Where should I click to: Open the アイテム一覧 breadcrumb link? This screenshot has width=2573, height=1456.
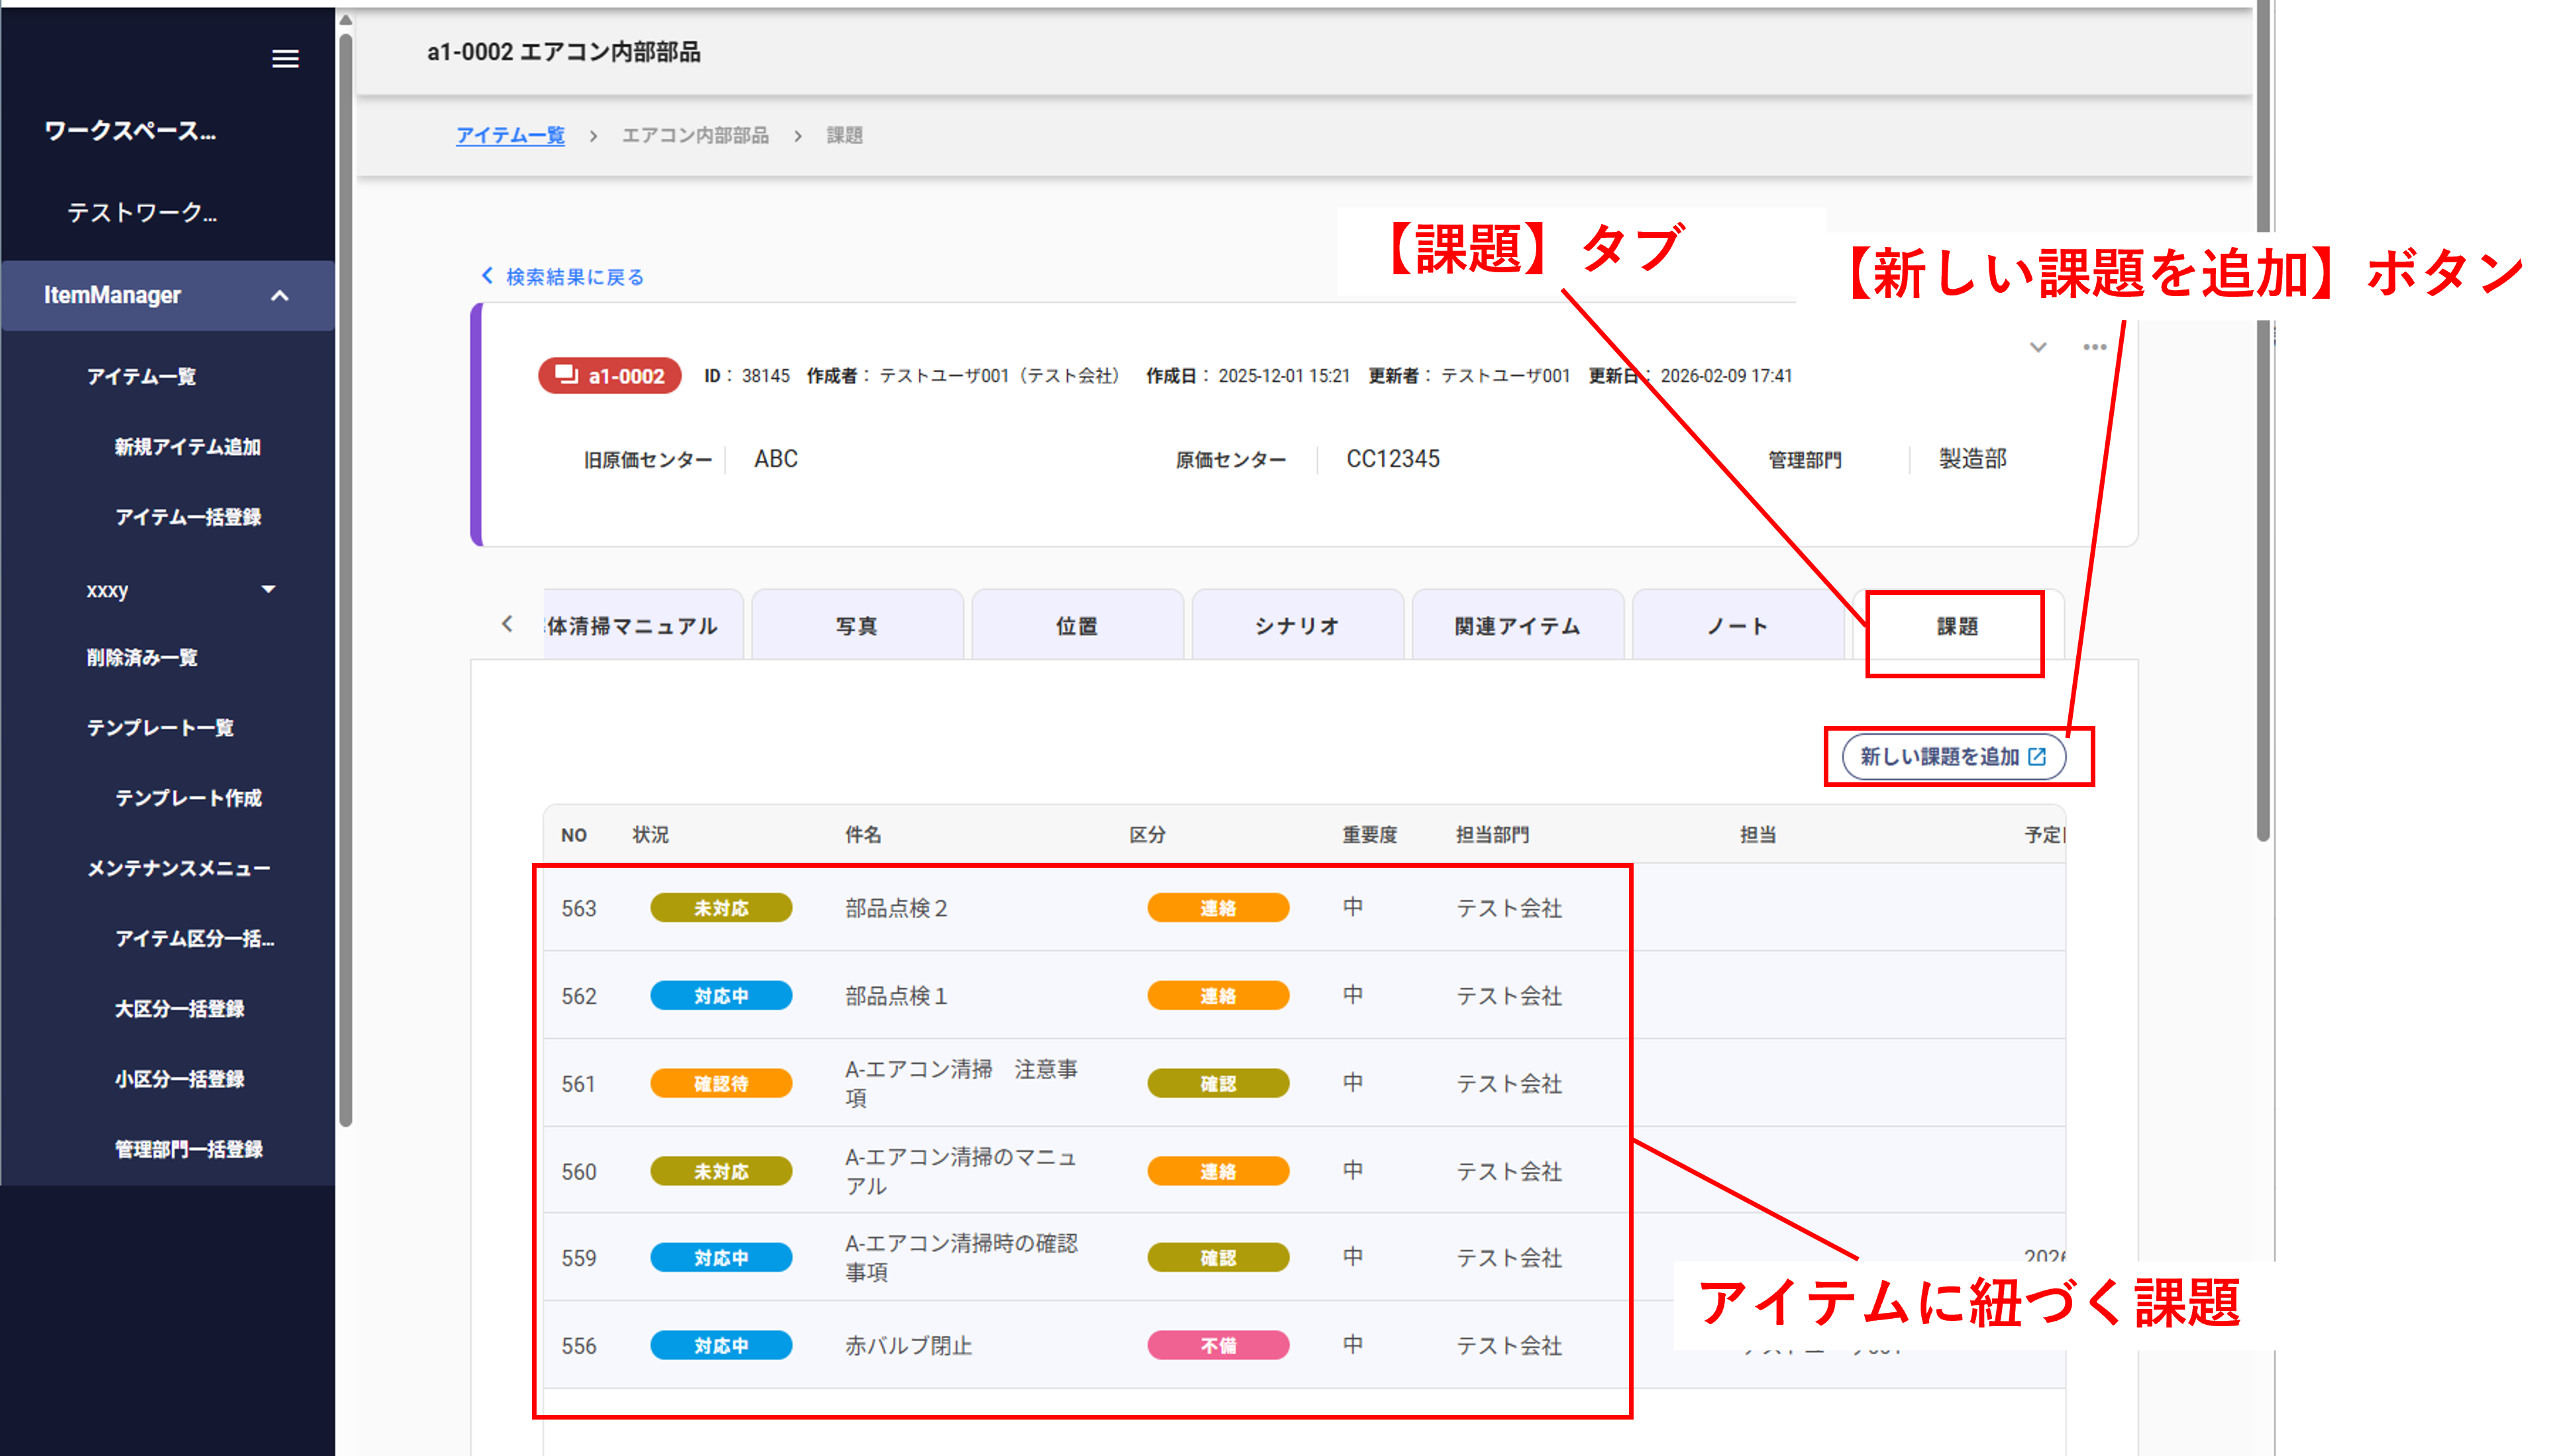tap(510, 135)
